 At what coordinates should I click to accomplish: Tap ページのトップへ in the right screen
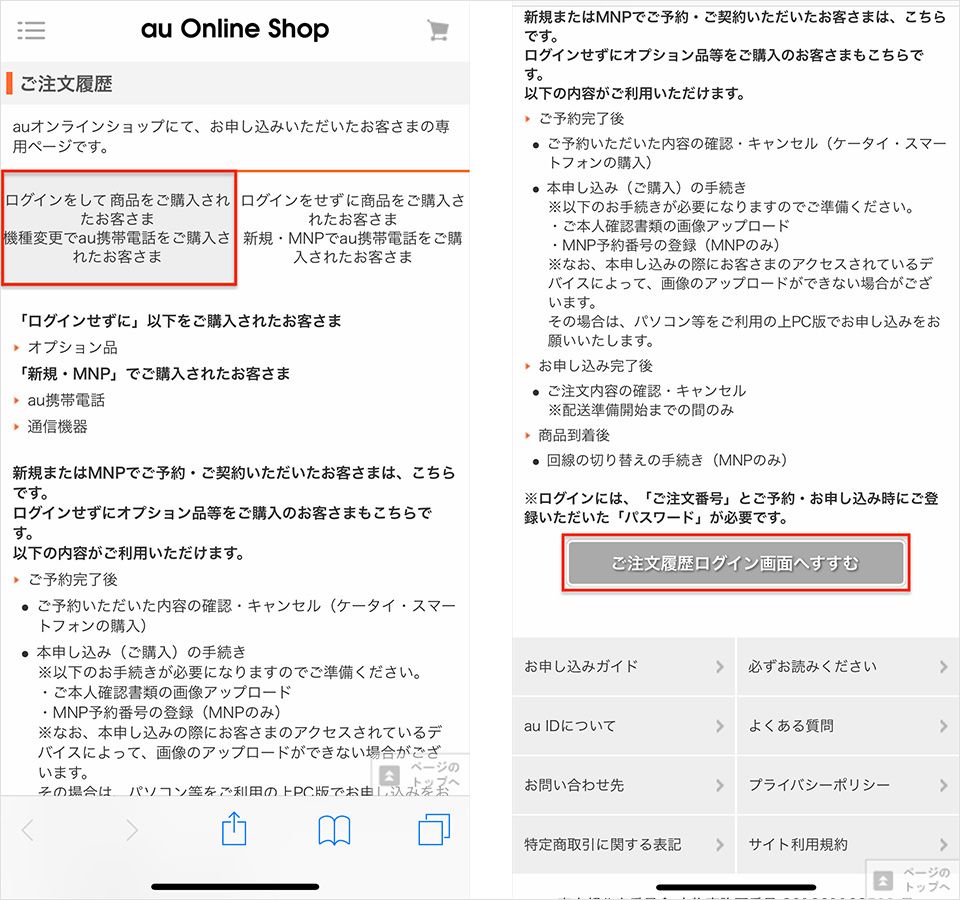click(912, 880)
